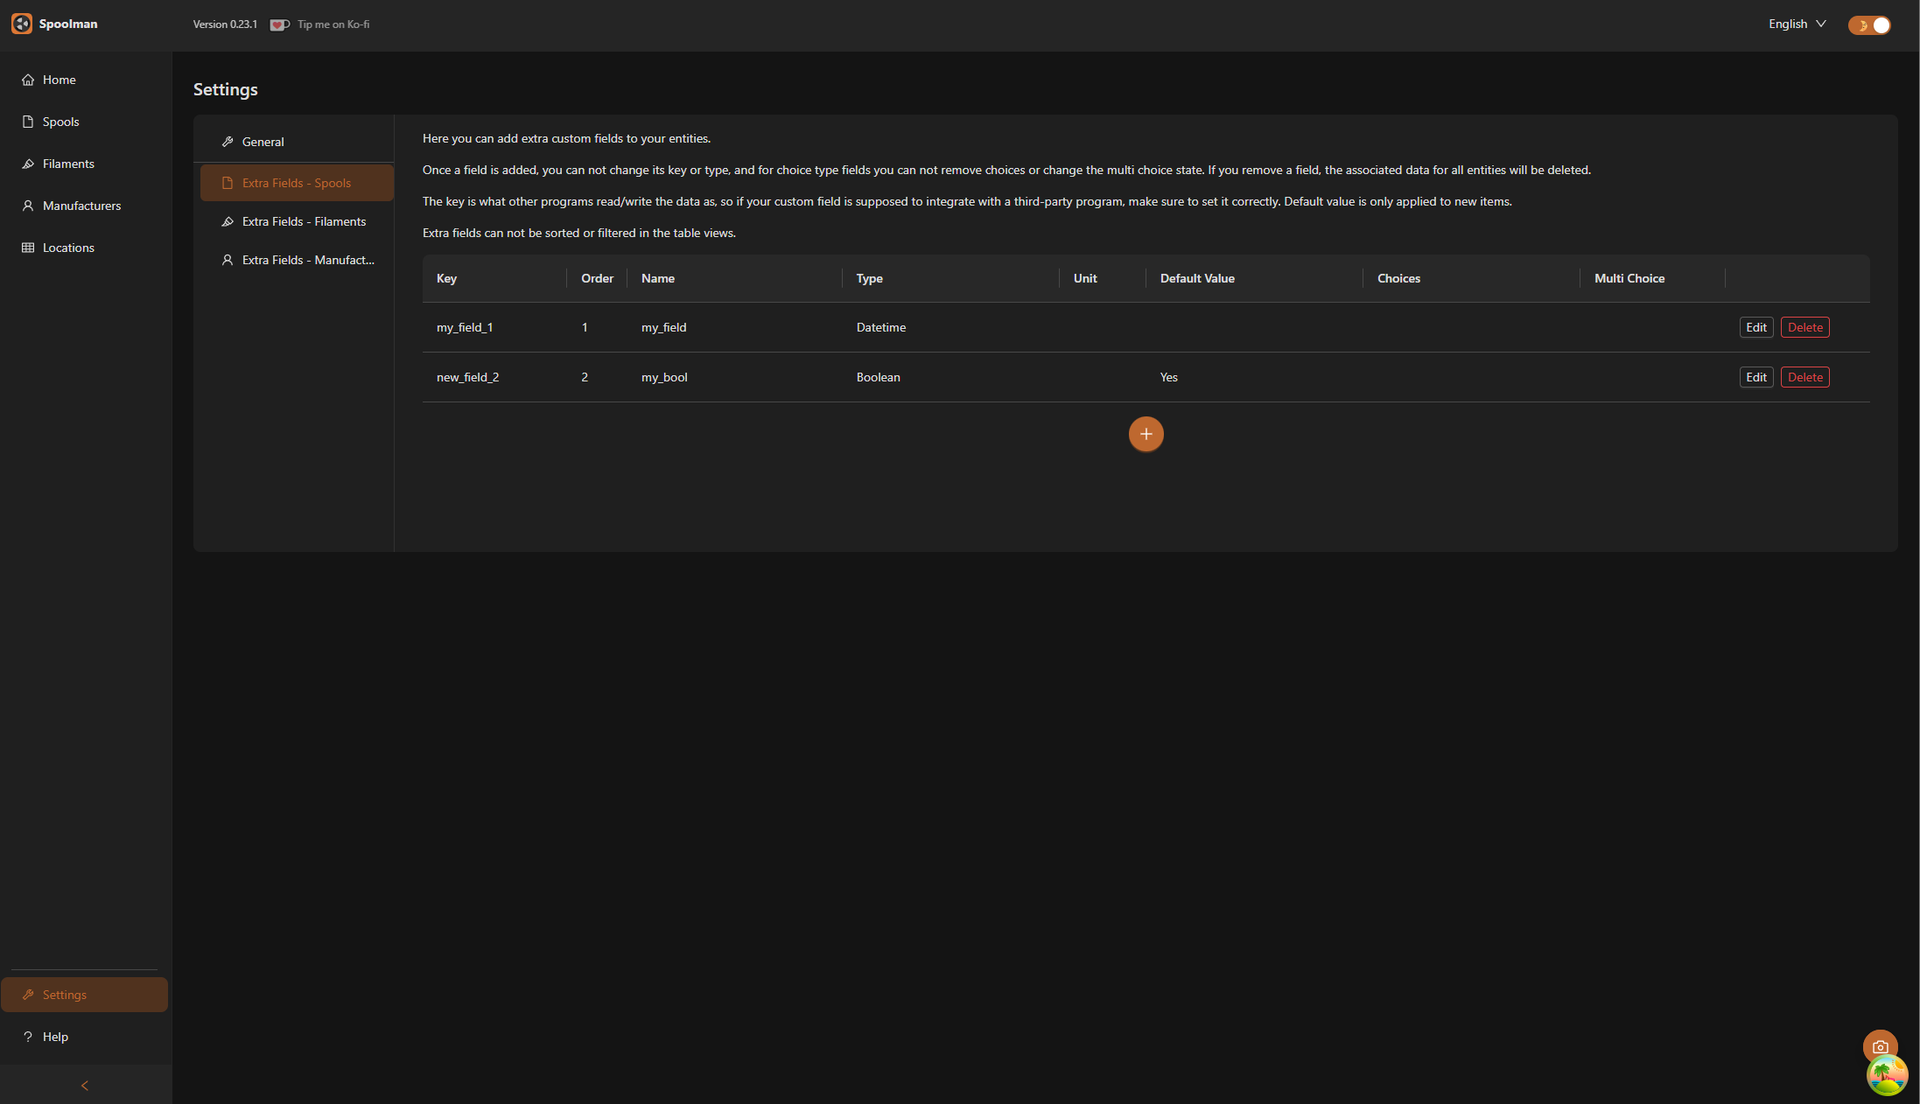This screenshot has width=1920, height=1104.
Task: Click the palm tree sunset avatar icon
Action: 1887,1076
